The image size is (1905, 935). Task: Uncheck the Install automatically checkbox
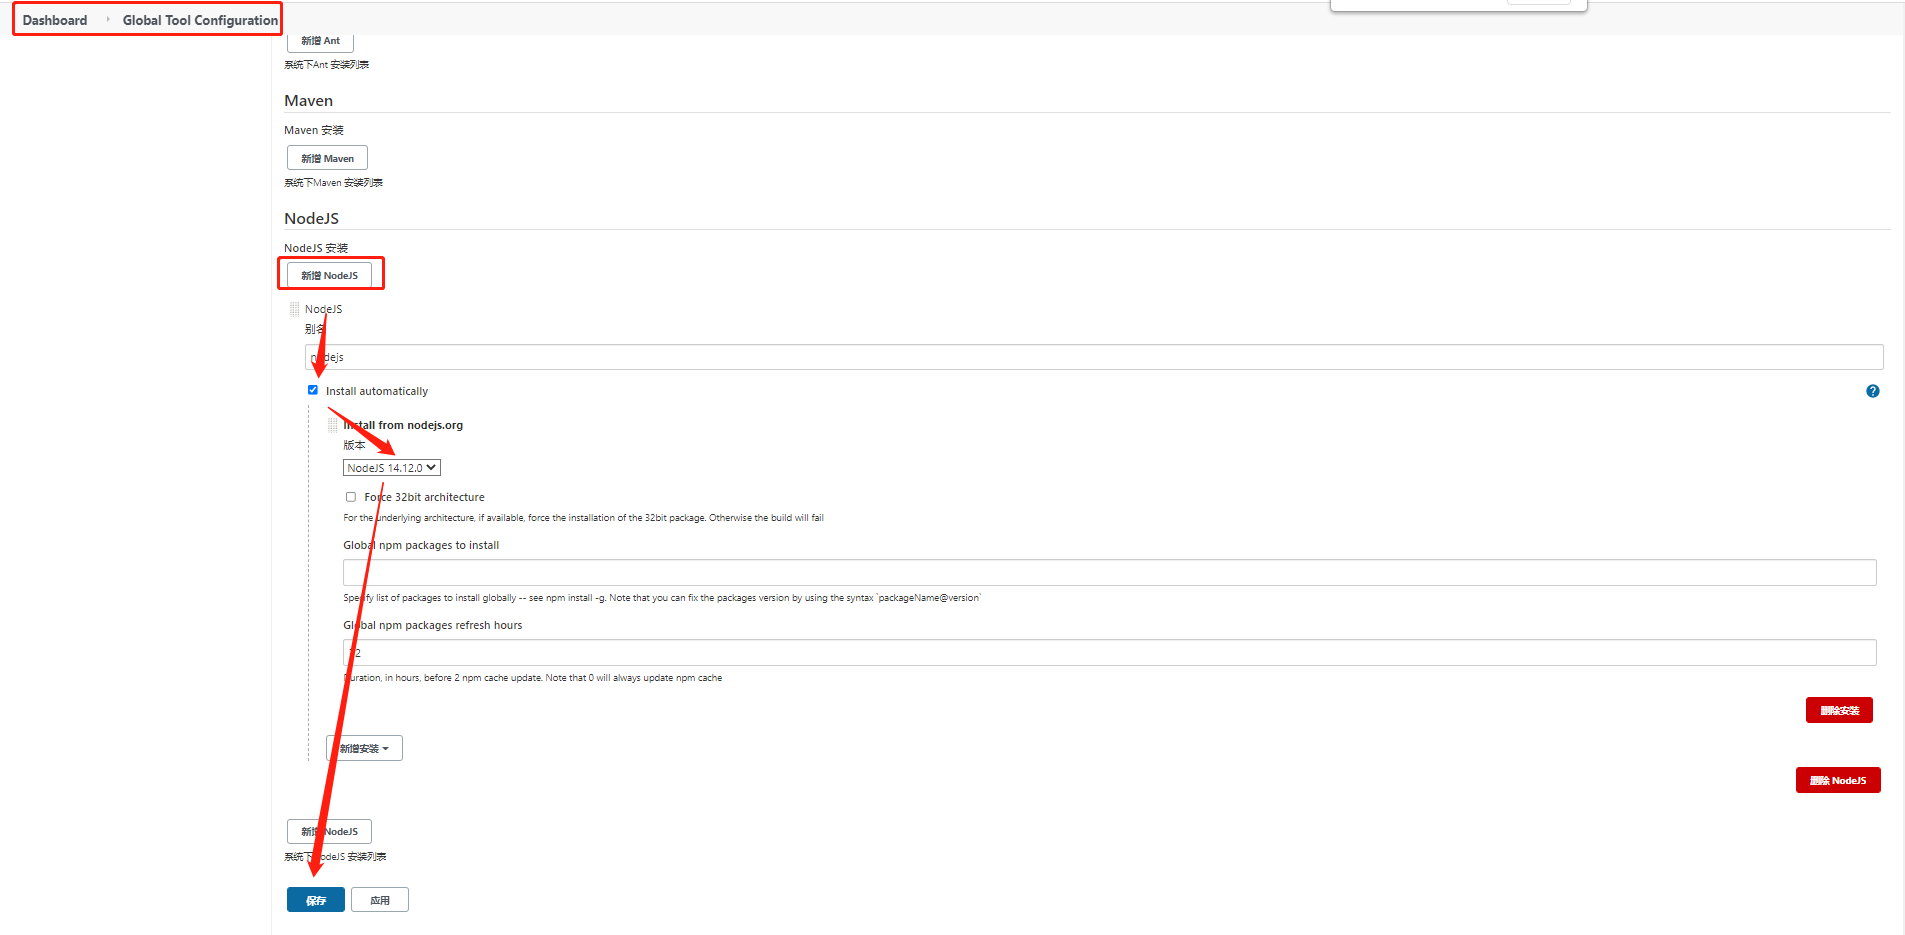(313, 390)
